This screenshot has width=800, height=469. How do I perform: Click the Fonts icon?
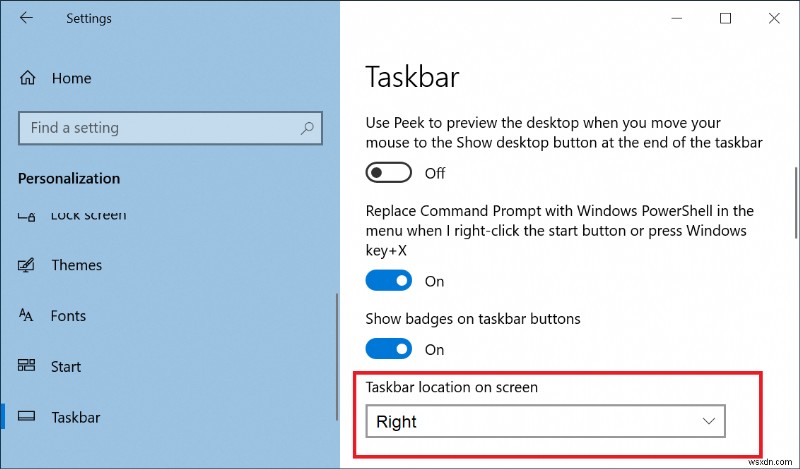(27, 316)
